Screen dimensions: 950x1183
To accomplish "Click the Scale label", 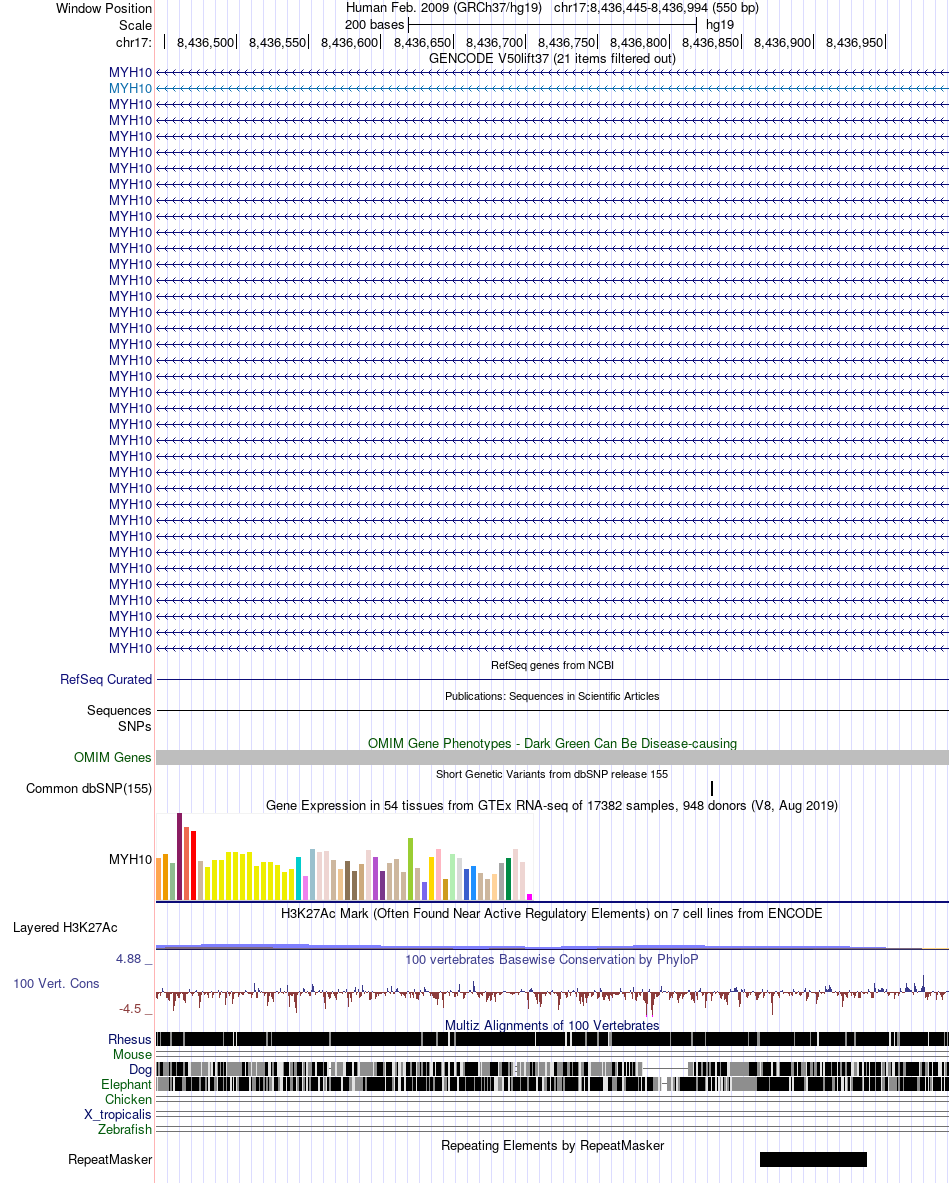I will coord(135,25).
